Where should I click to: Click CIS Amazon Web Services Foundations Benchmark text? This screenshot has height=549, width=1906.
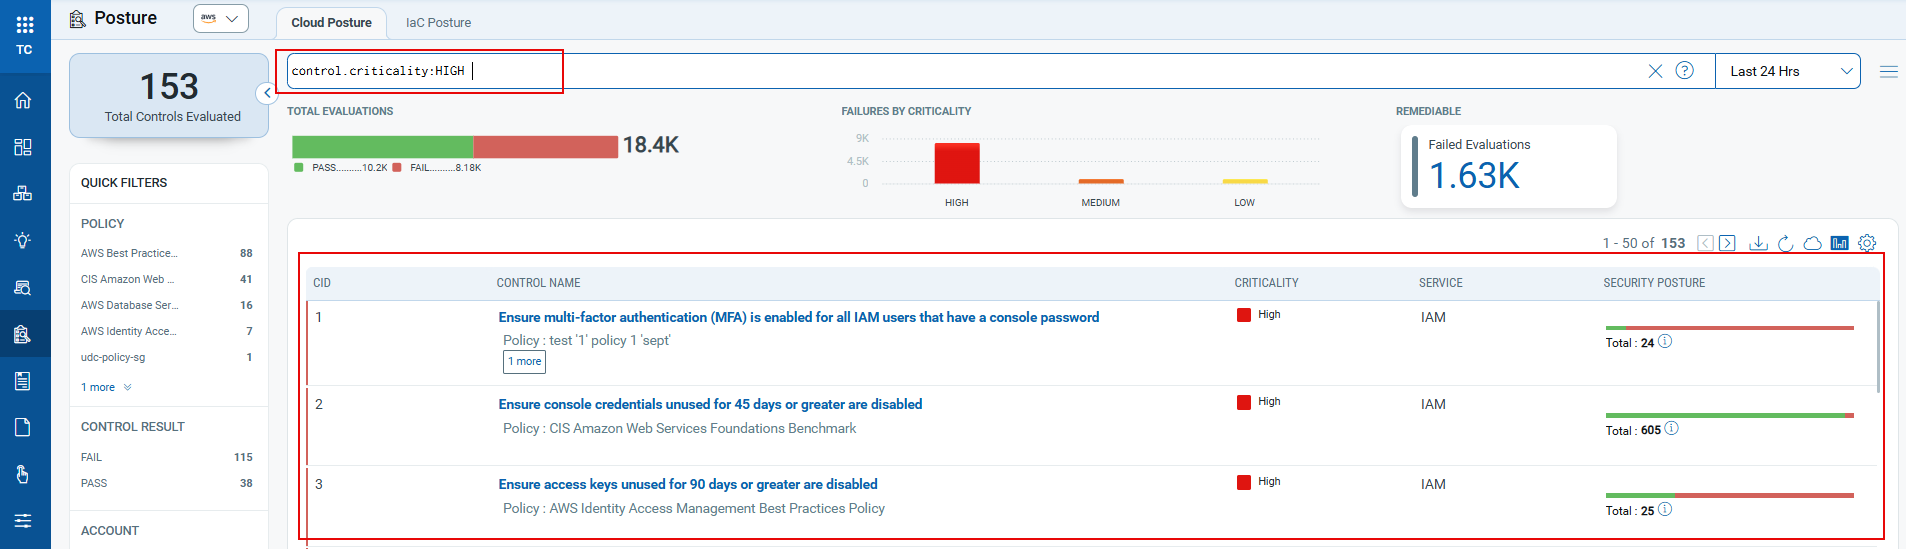pyautogui.click(x=703, y=428)
